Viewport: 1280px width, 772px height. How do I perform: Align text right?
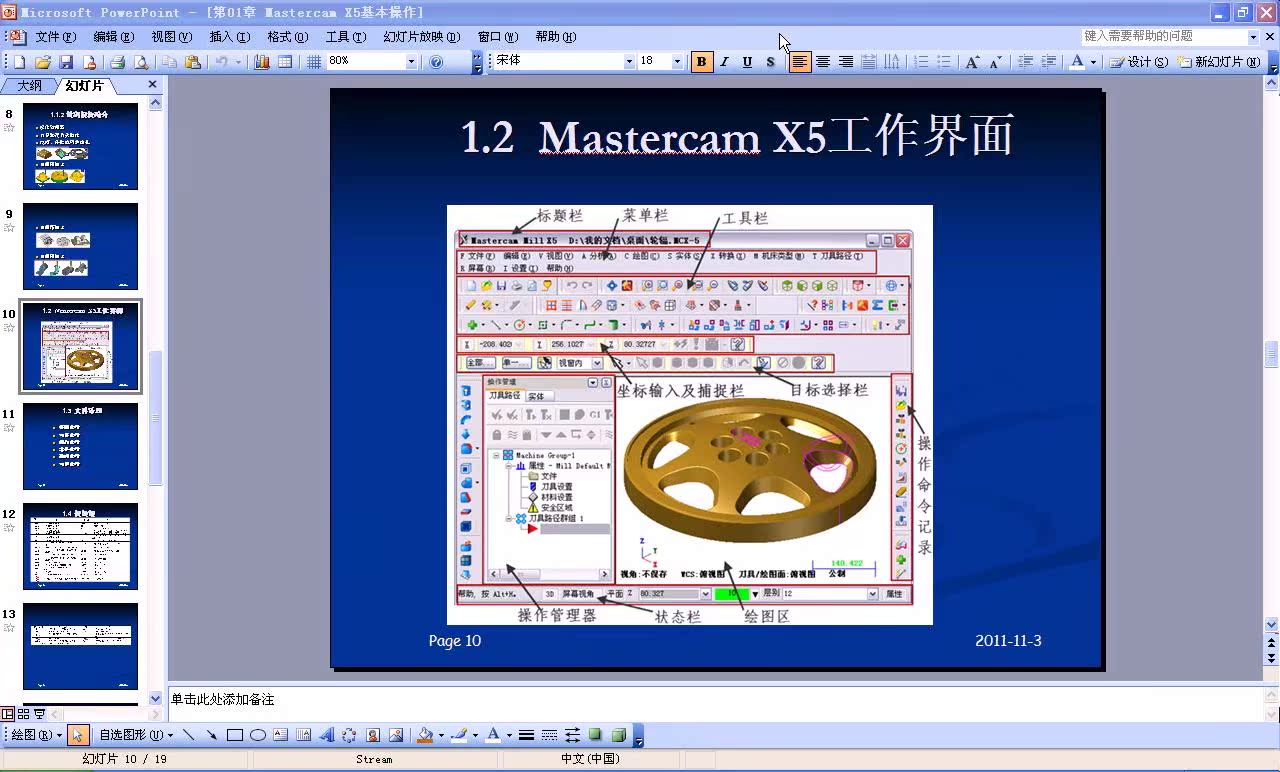tap(845, 62)
